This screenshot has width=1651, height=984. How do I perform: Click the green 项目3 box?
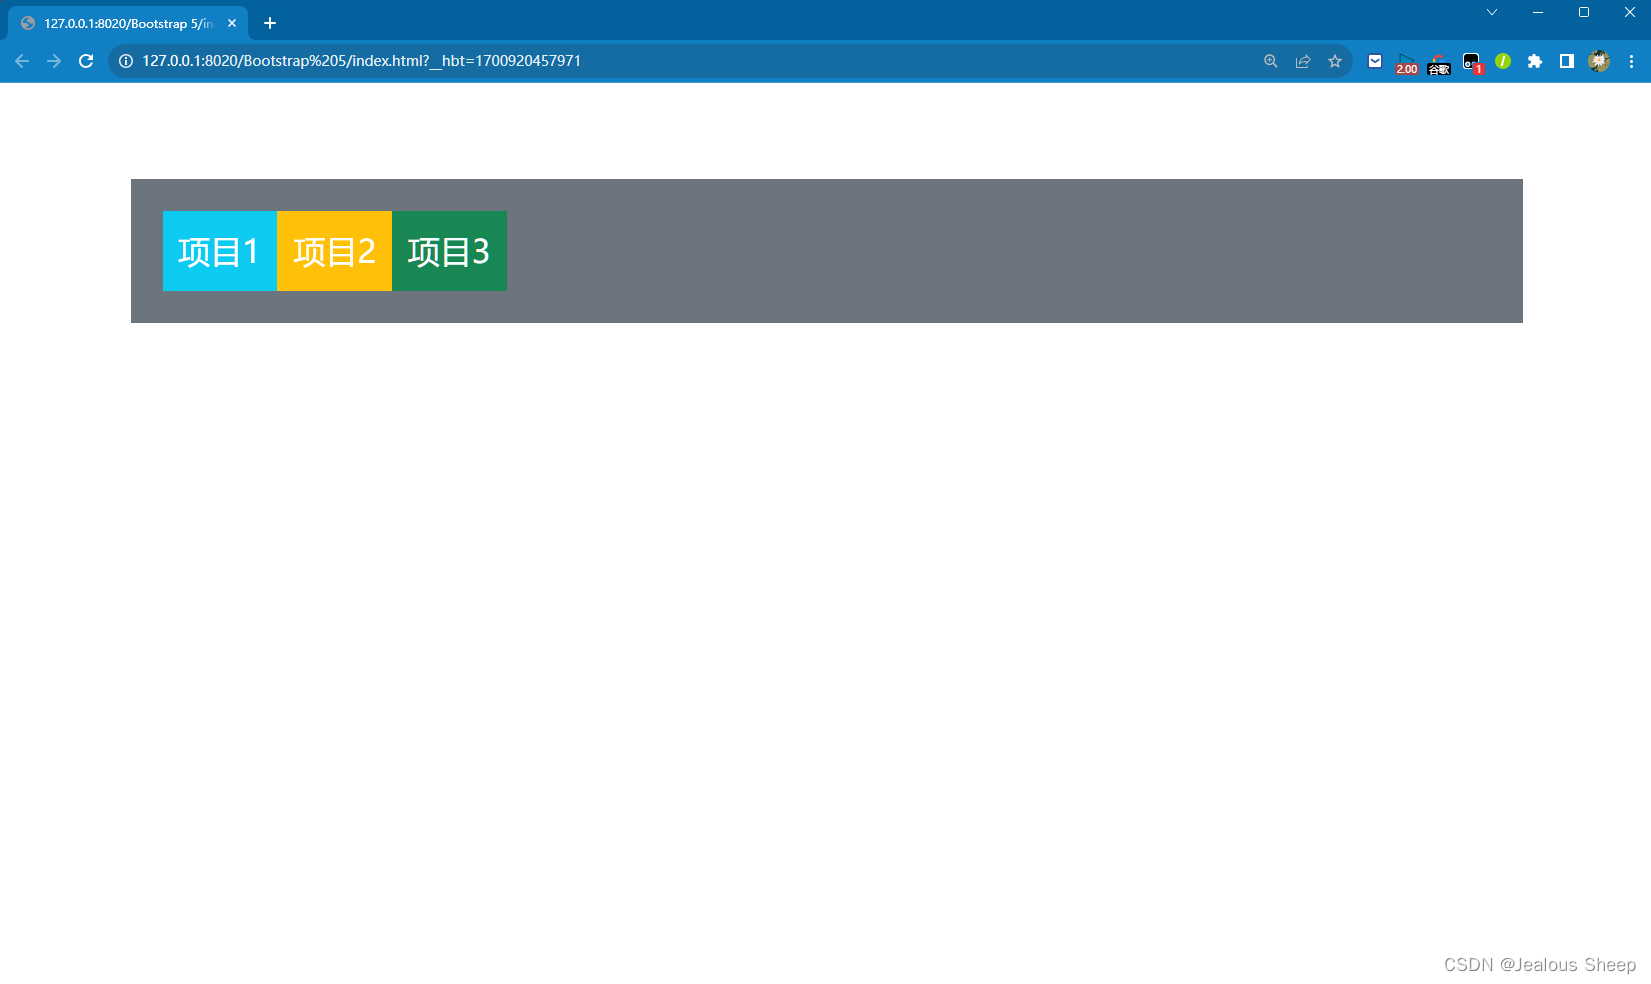tap(448, 251)
